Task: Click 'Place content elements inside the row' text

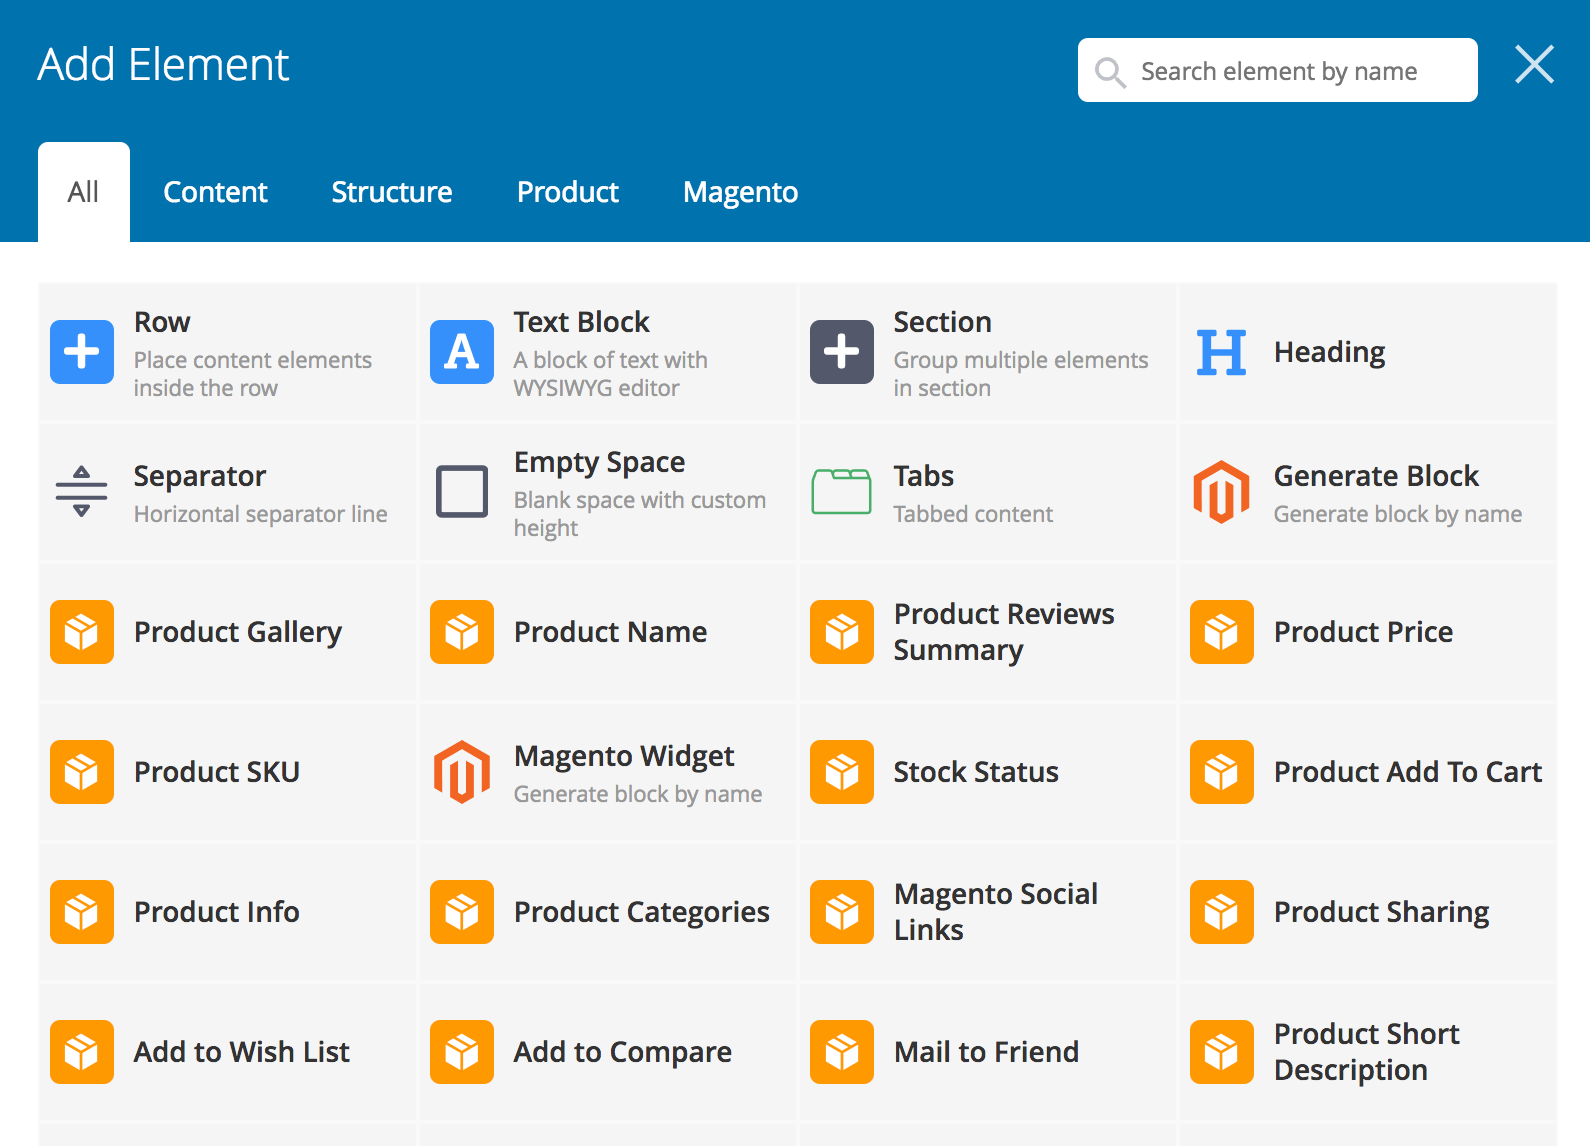Action: pos(253,374)
